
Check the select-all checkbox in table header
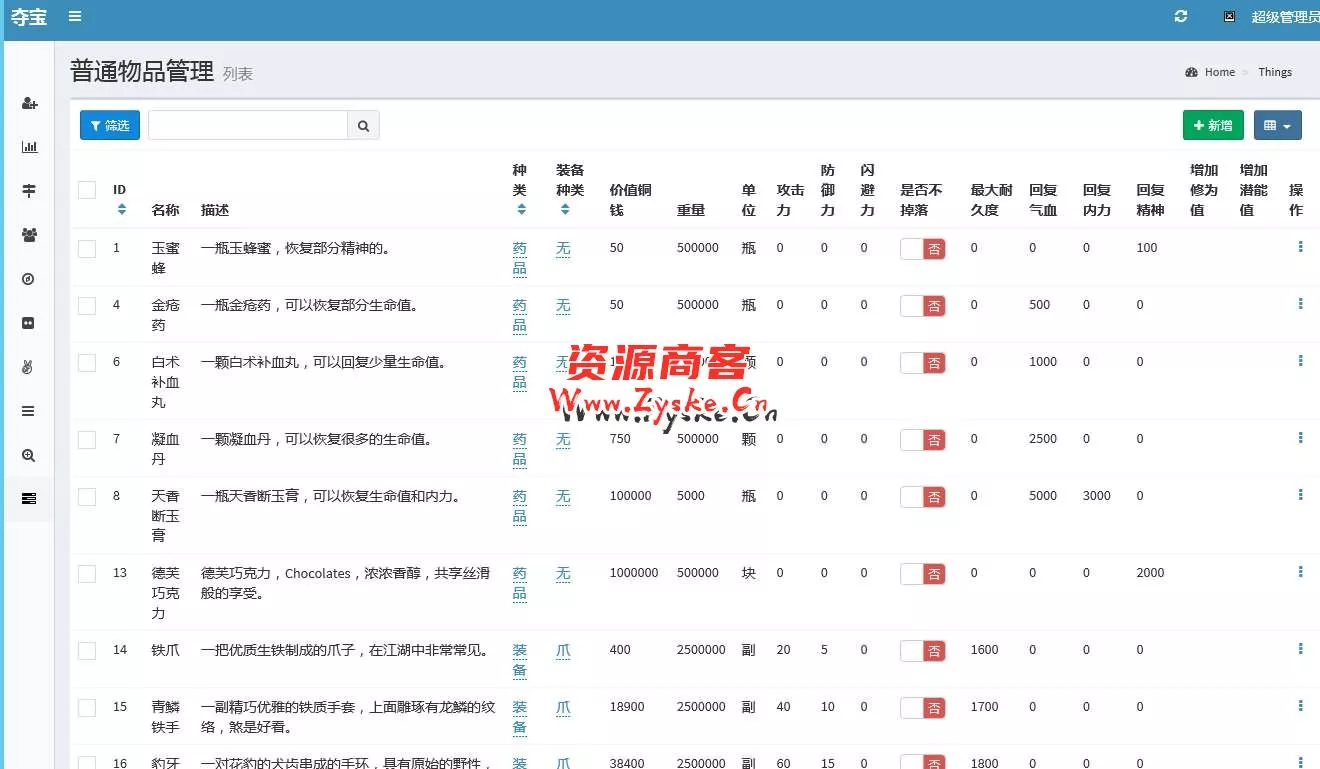(87, 190)
